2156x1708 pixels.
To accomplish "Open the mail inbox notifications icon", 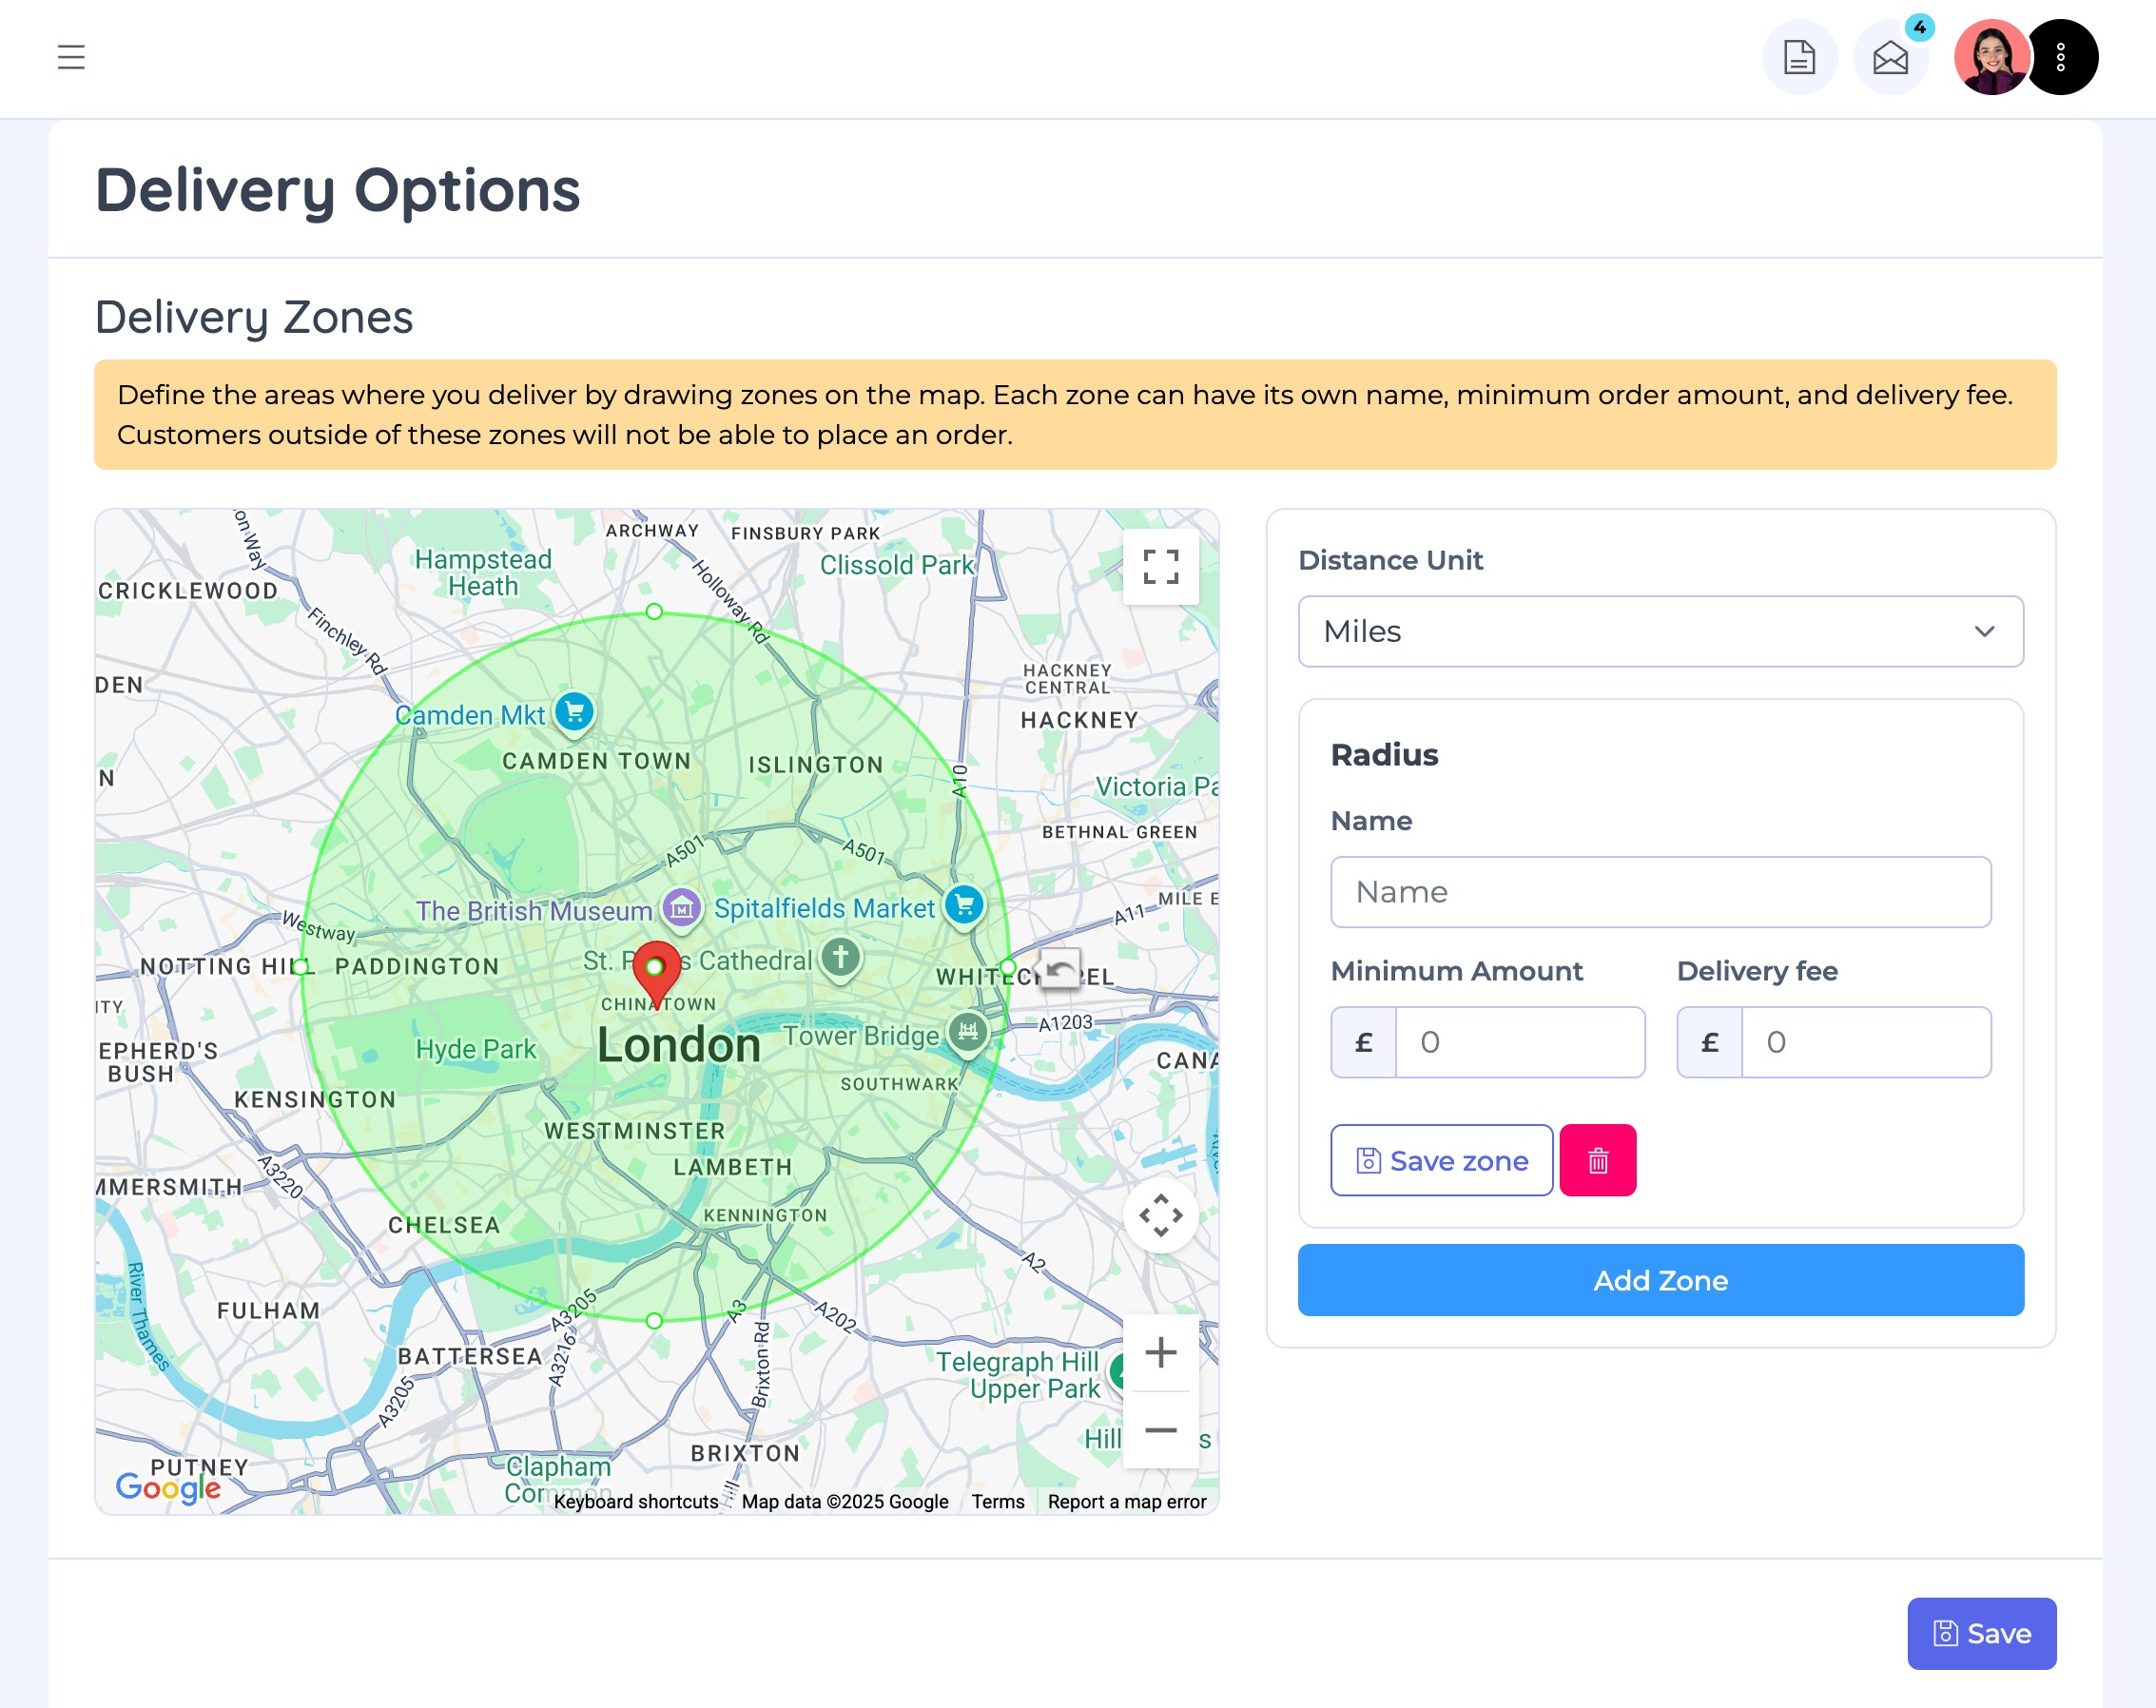I will coord(1890,57).
